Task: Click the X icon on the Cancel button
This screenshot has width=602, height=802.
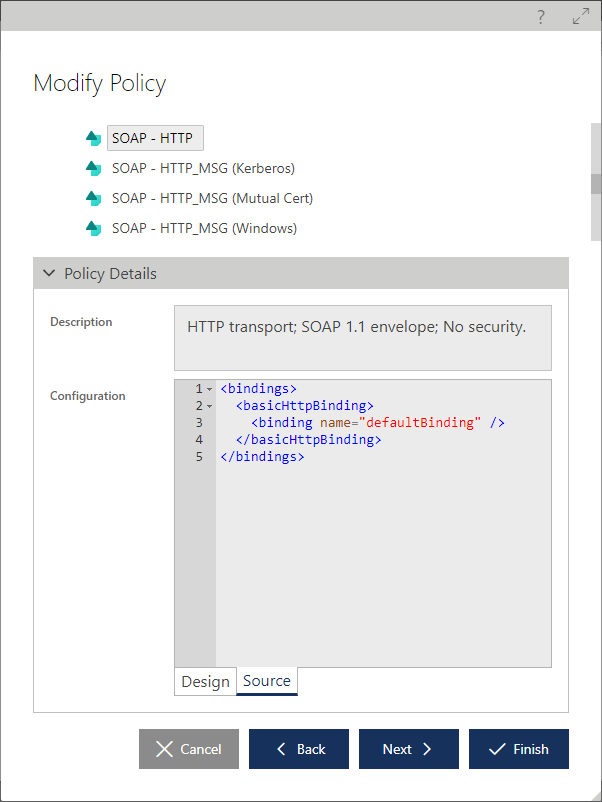Action: coord(164,749)
